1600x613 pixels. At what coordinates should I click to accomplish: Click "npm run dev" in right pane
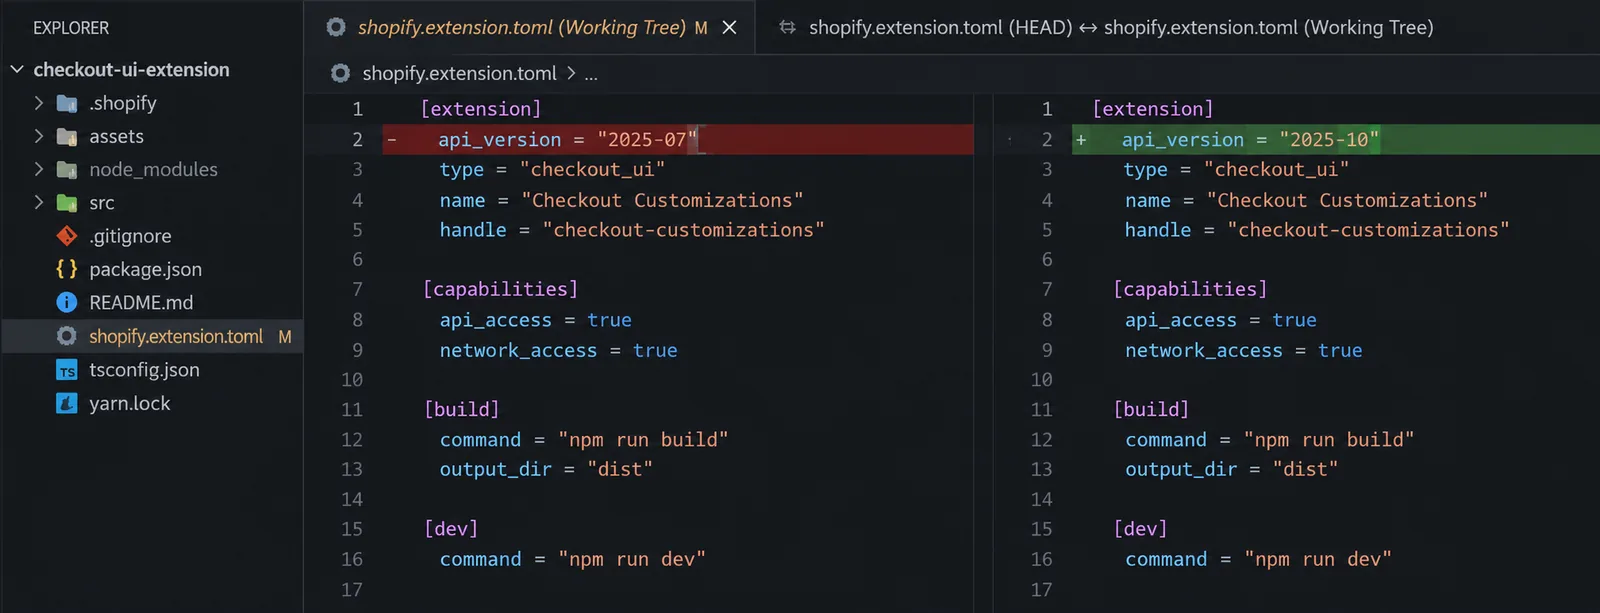[x=1317, y=559]
